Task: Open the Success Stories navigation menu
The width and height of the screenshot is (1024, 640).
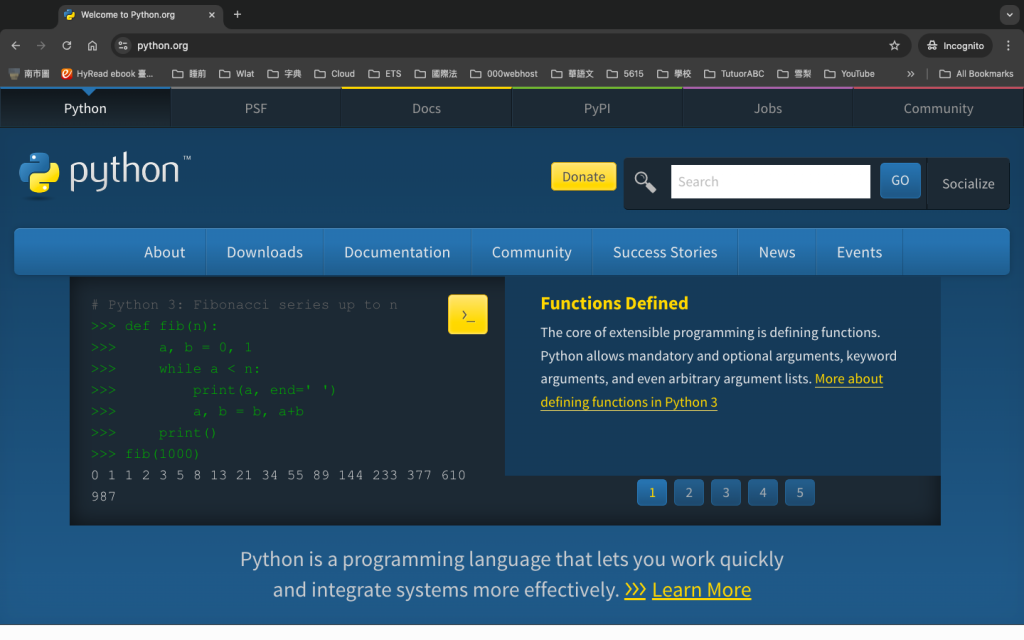Action: pyautogui.click(x=665, y=252)
